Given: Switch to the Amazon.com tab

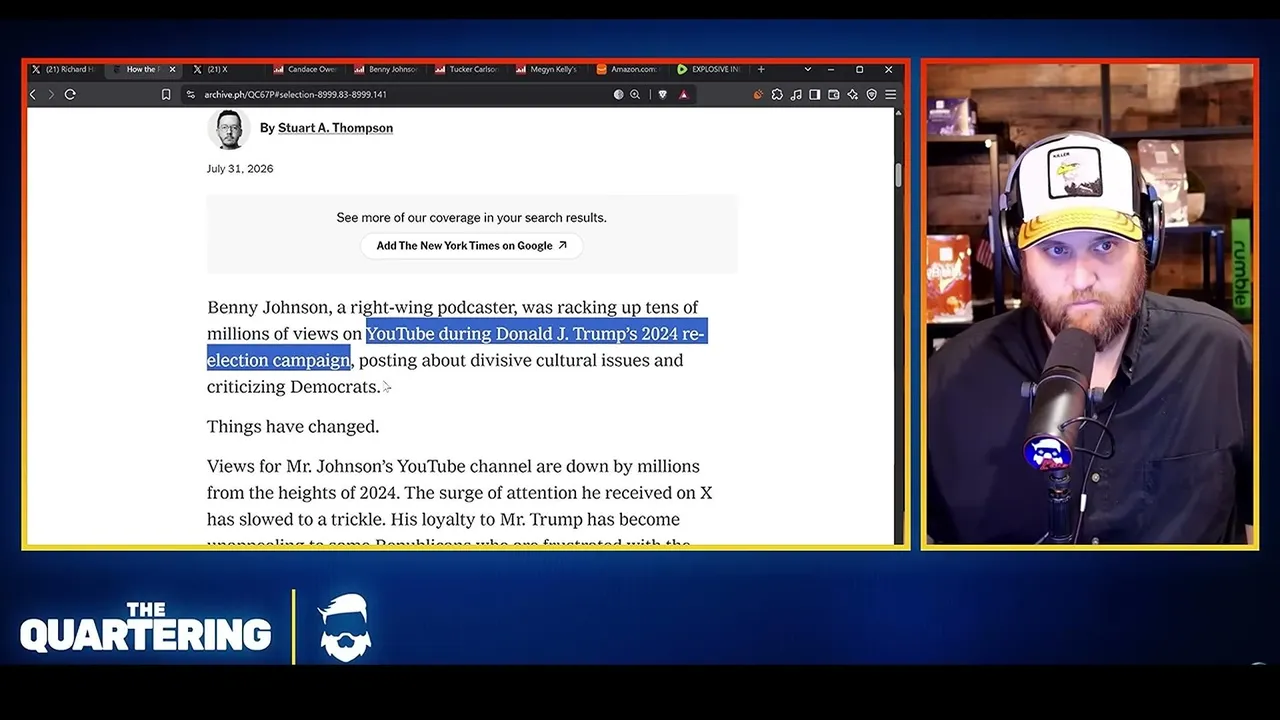Looking at the screenshot, I should [629, 69].
